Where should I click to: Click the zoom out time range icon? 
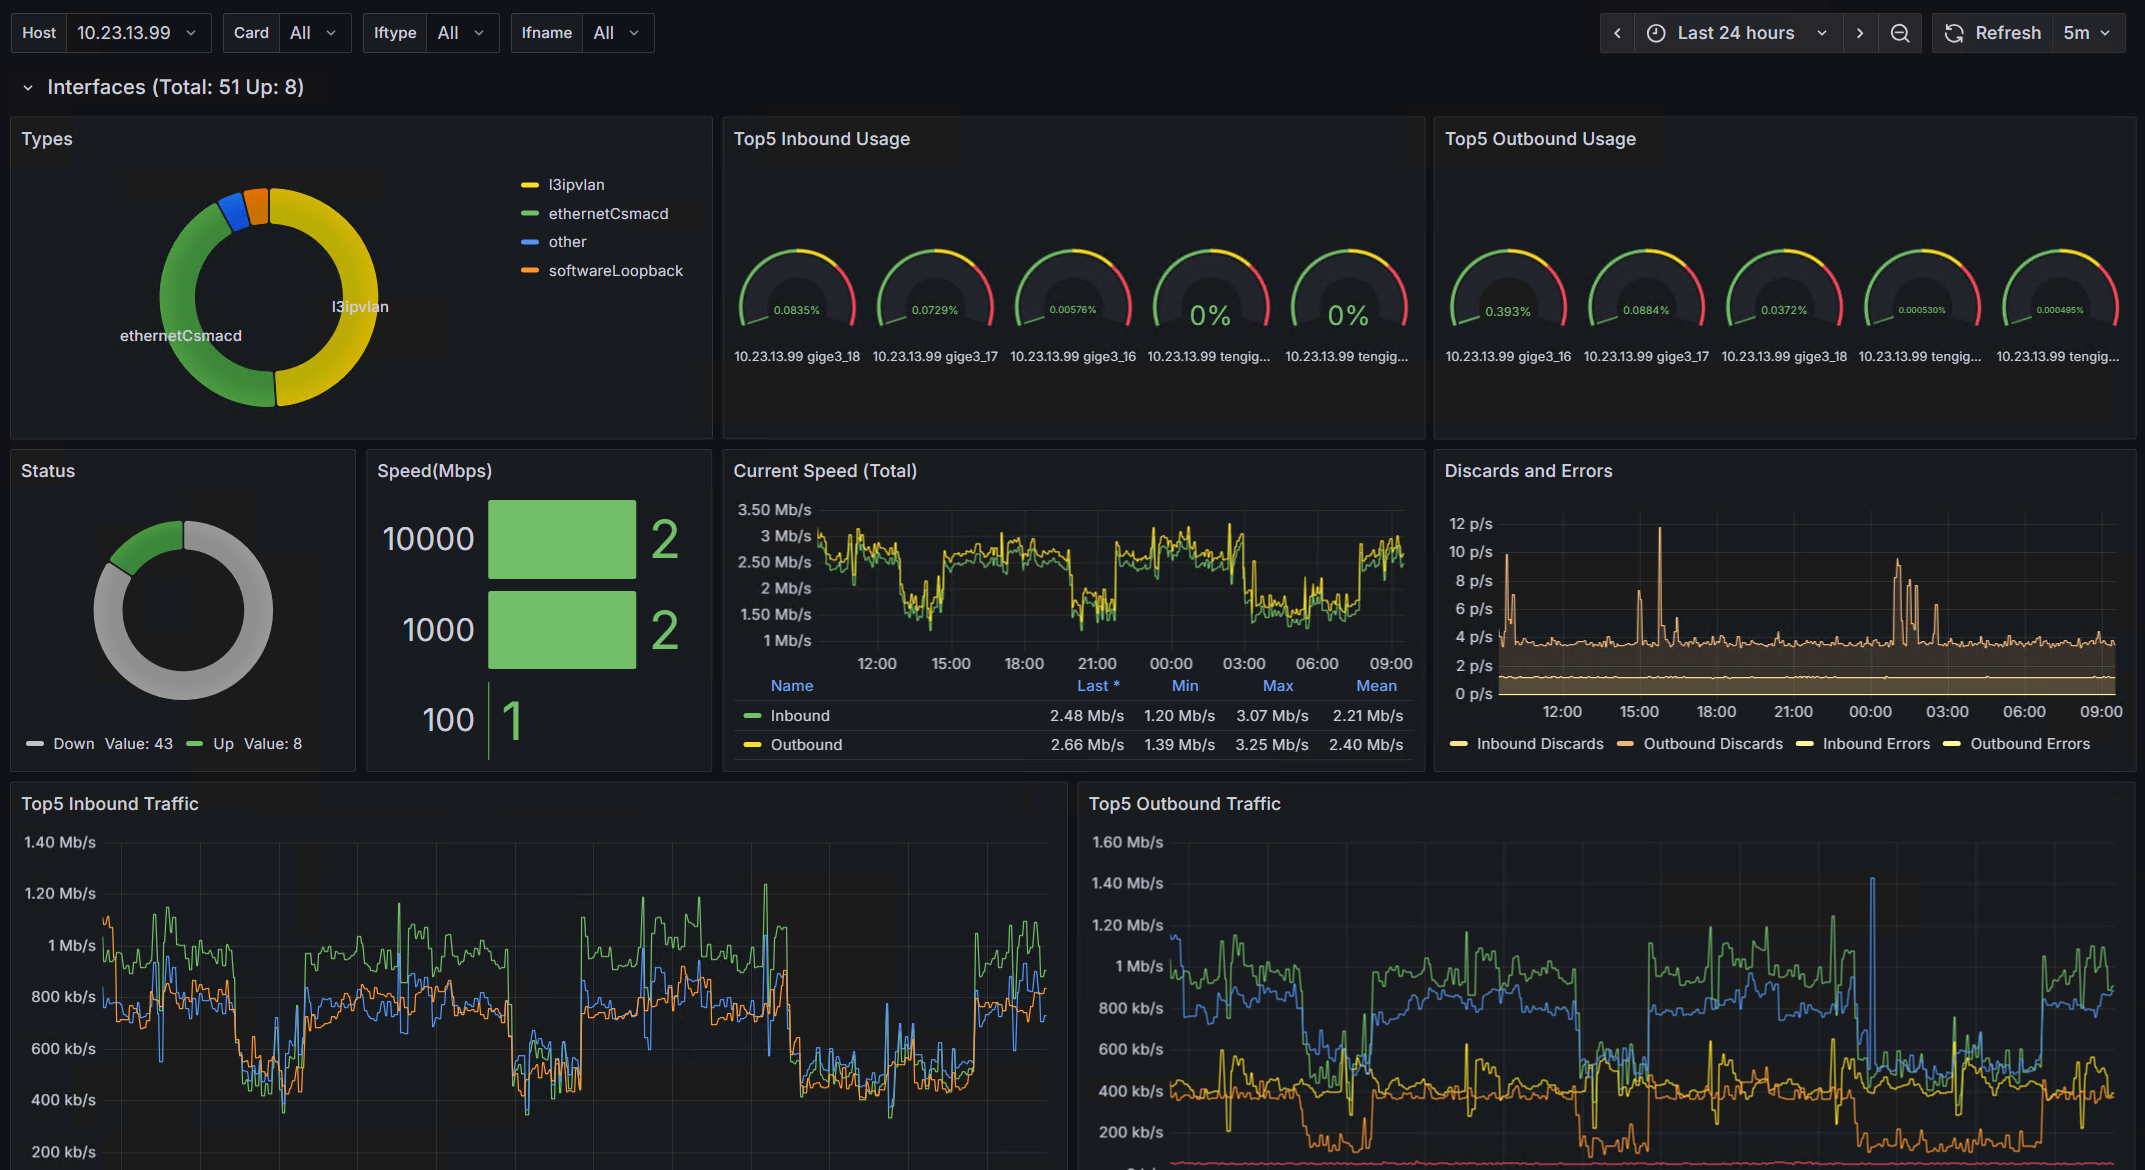(x=1899, y=33)
